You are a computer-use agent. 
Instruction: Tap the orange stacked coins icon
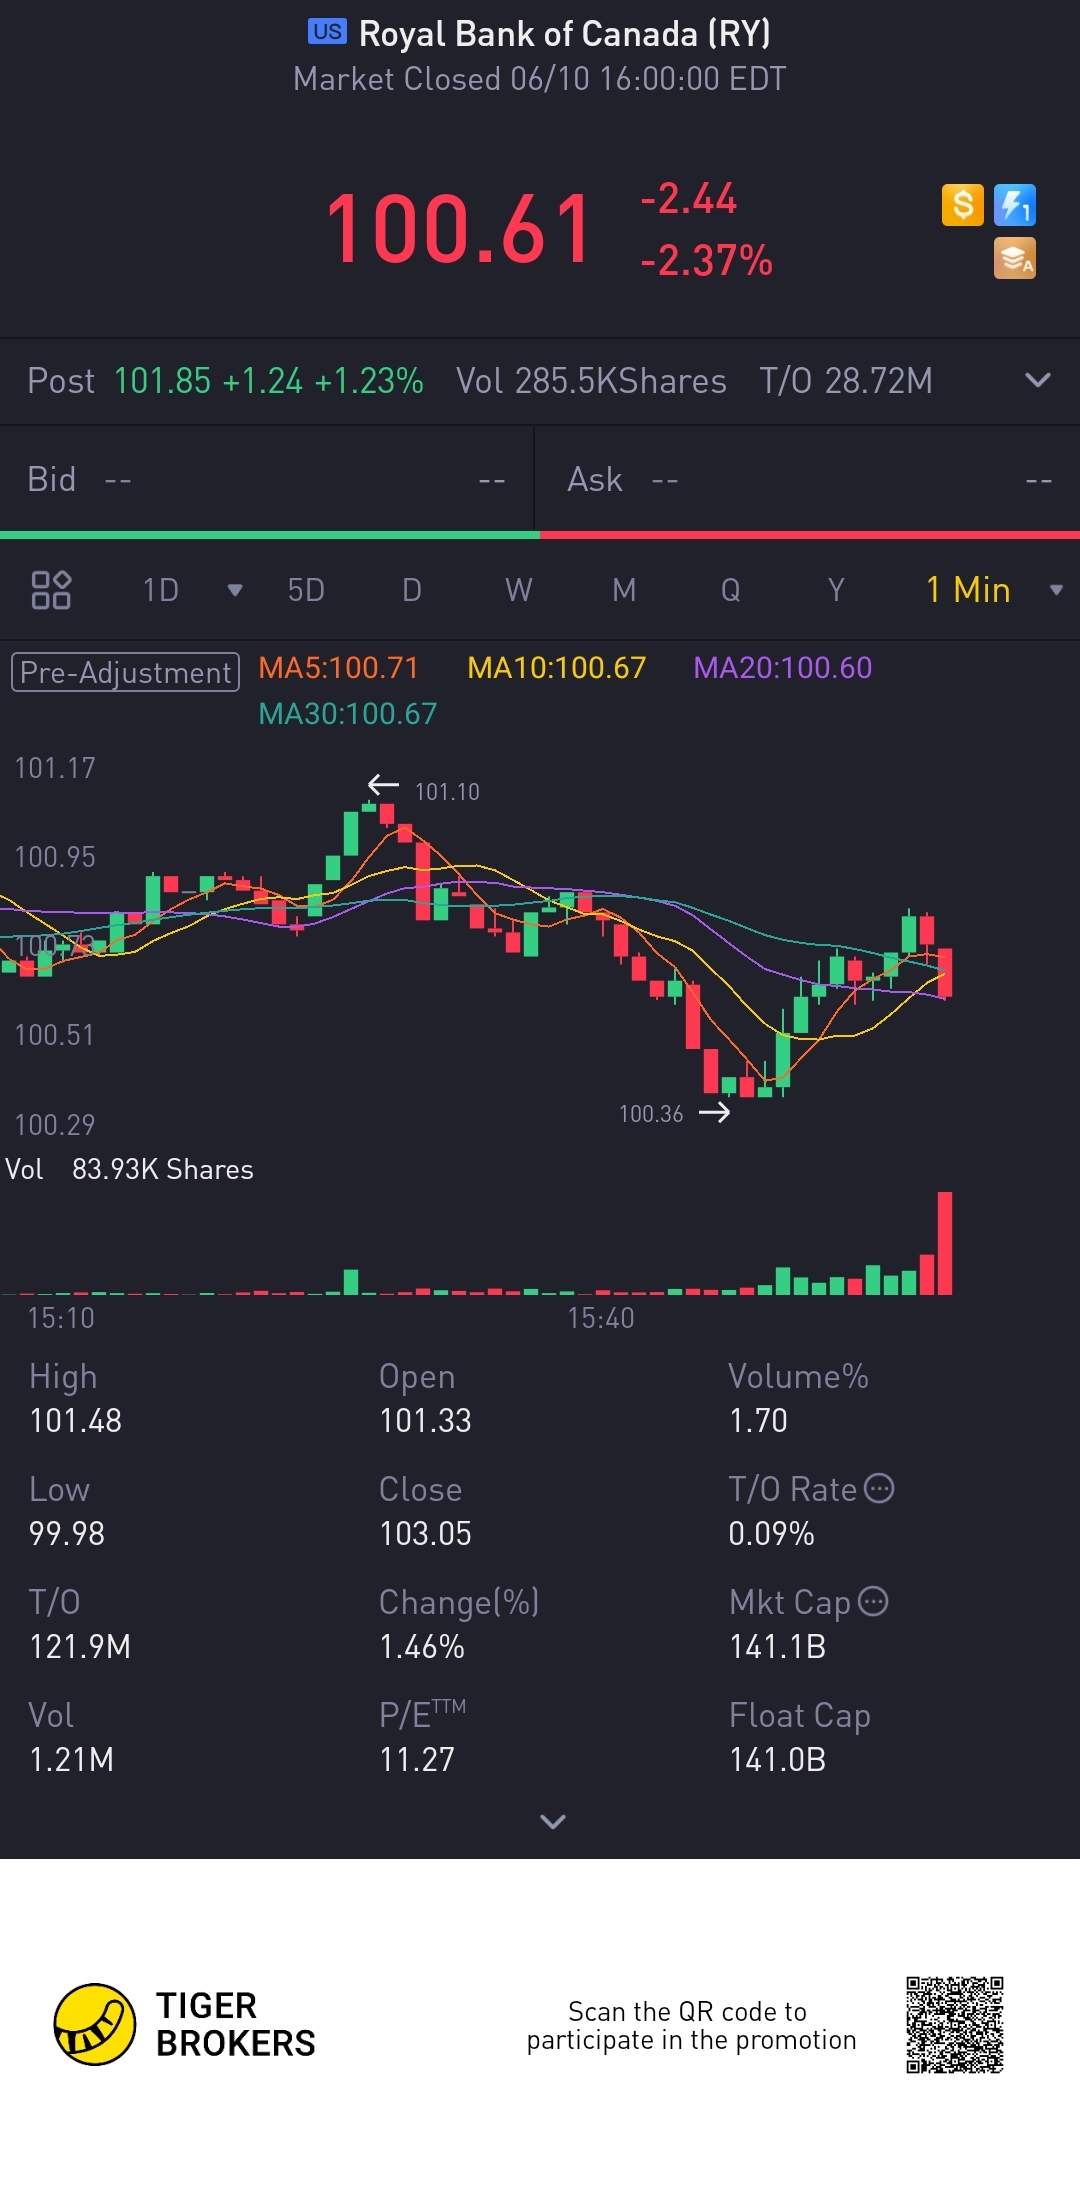pos(1015,258)
